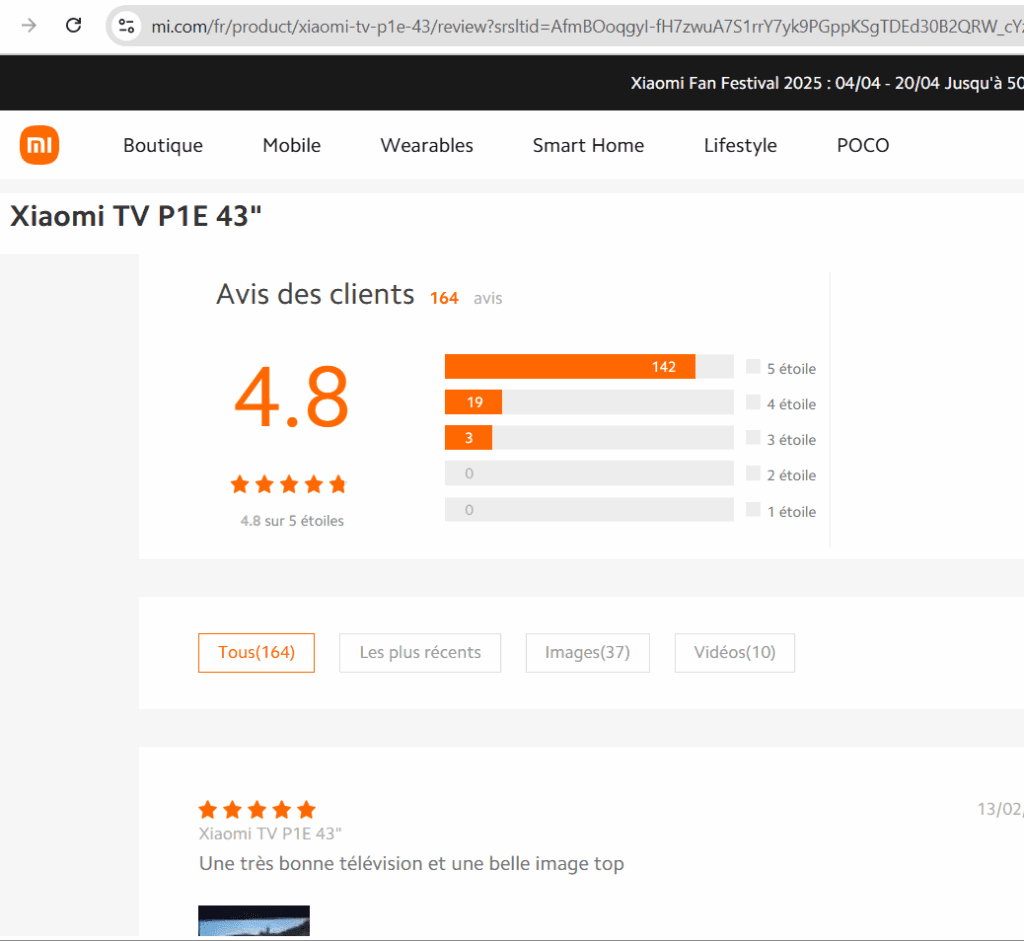1024x941 pixels.
Task: Click the review date 13/02
Action: [1000, 809]
